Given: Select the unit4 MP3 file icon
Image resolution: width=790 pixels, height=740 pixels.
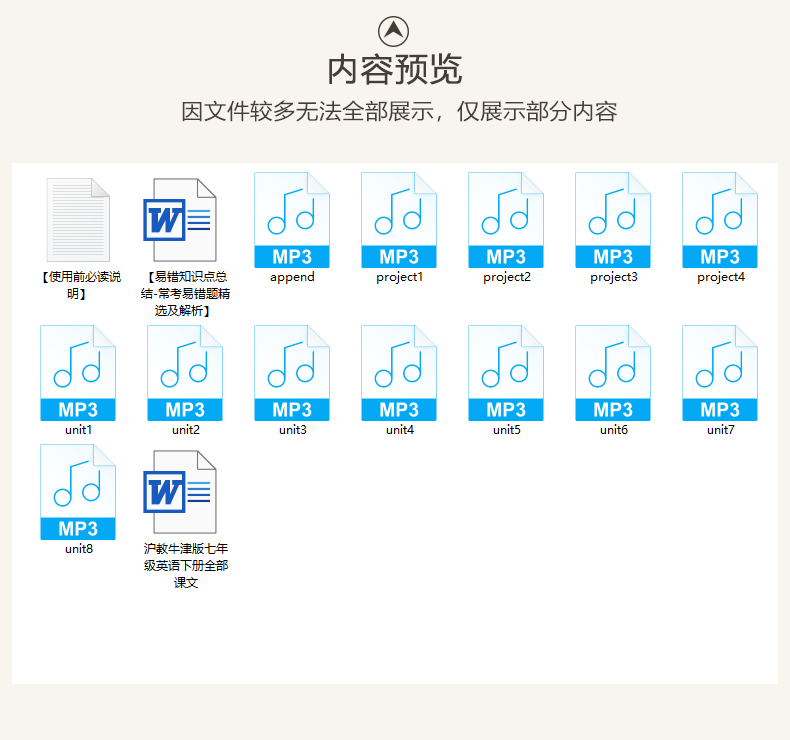Looking at the screenshot, I should (x=399, y=373).
